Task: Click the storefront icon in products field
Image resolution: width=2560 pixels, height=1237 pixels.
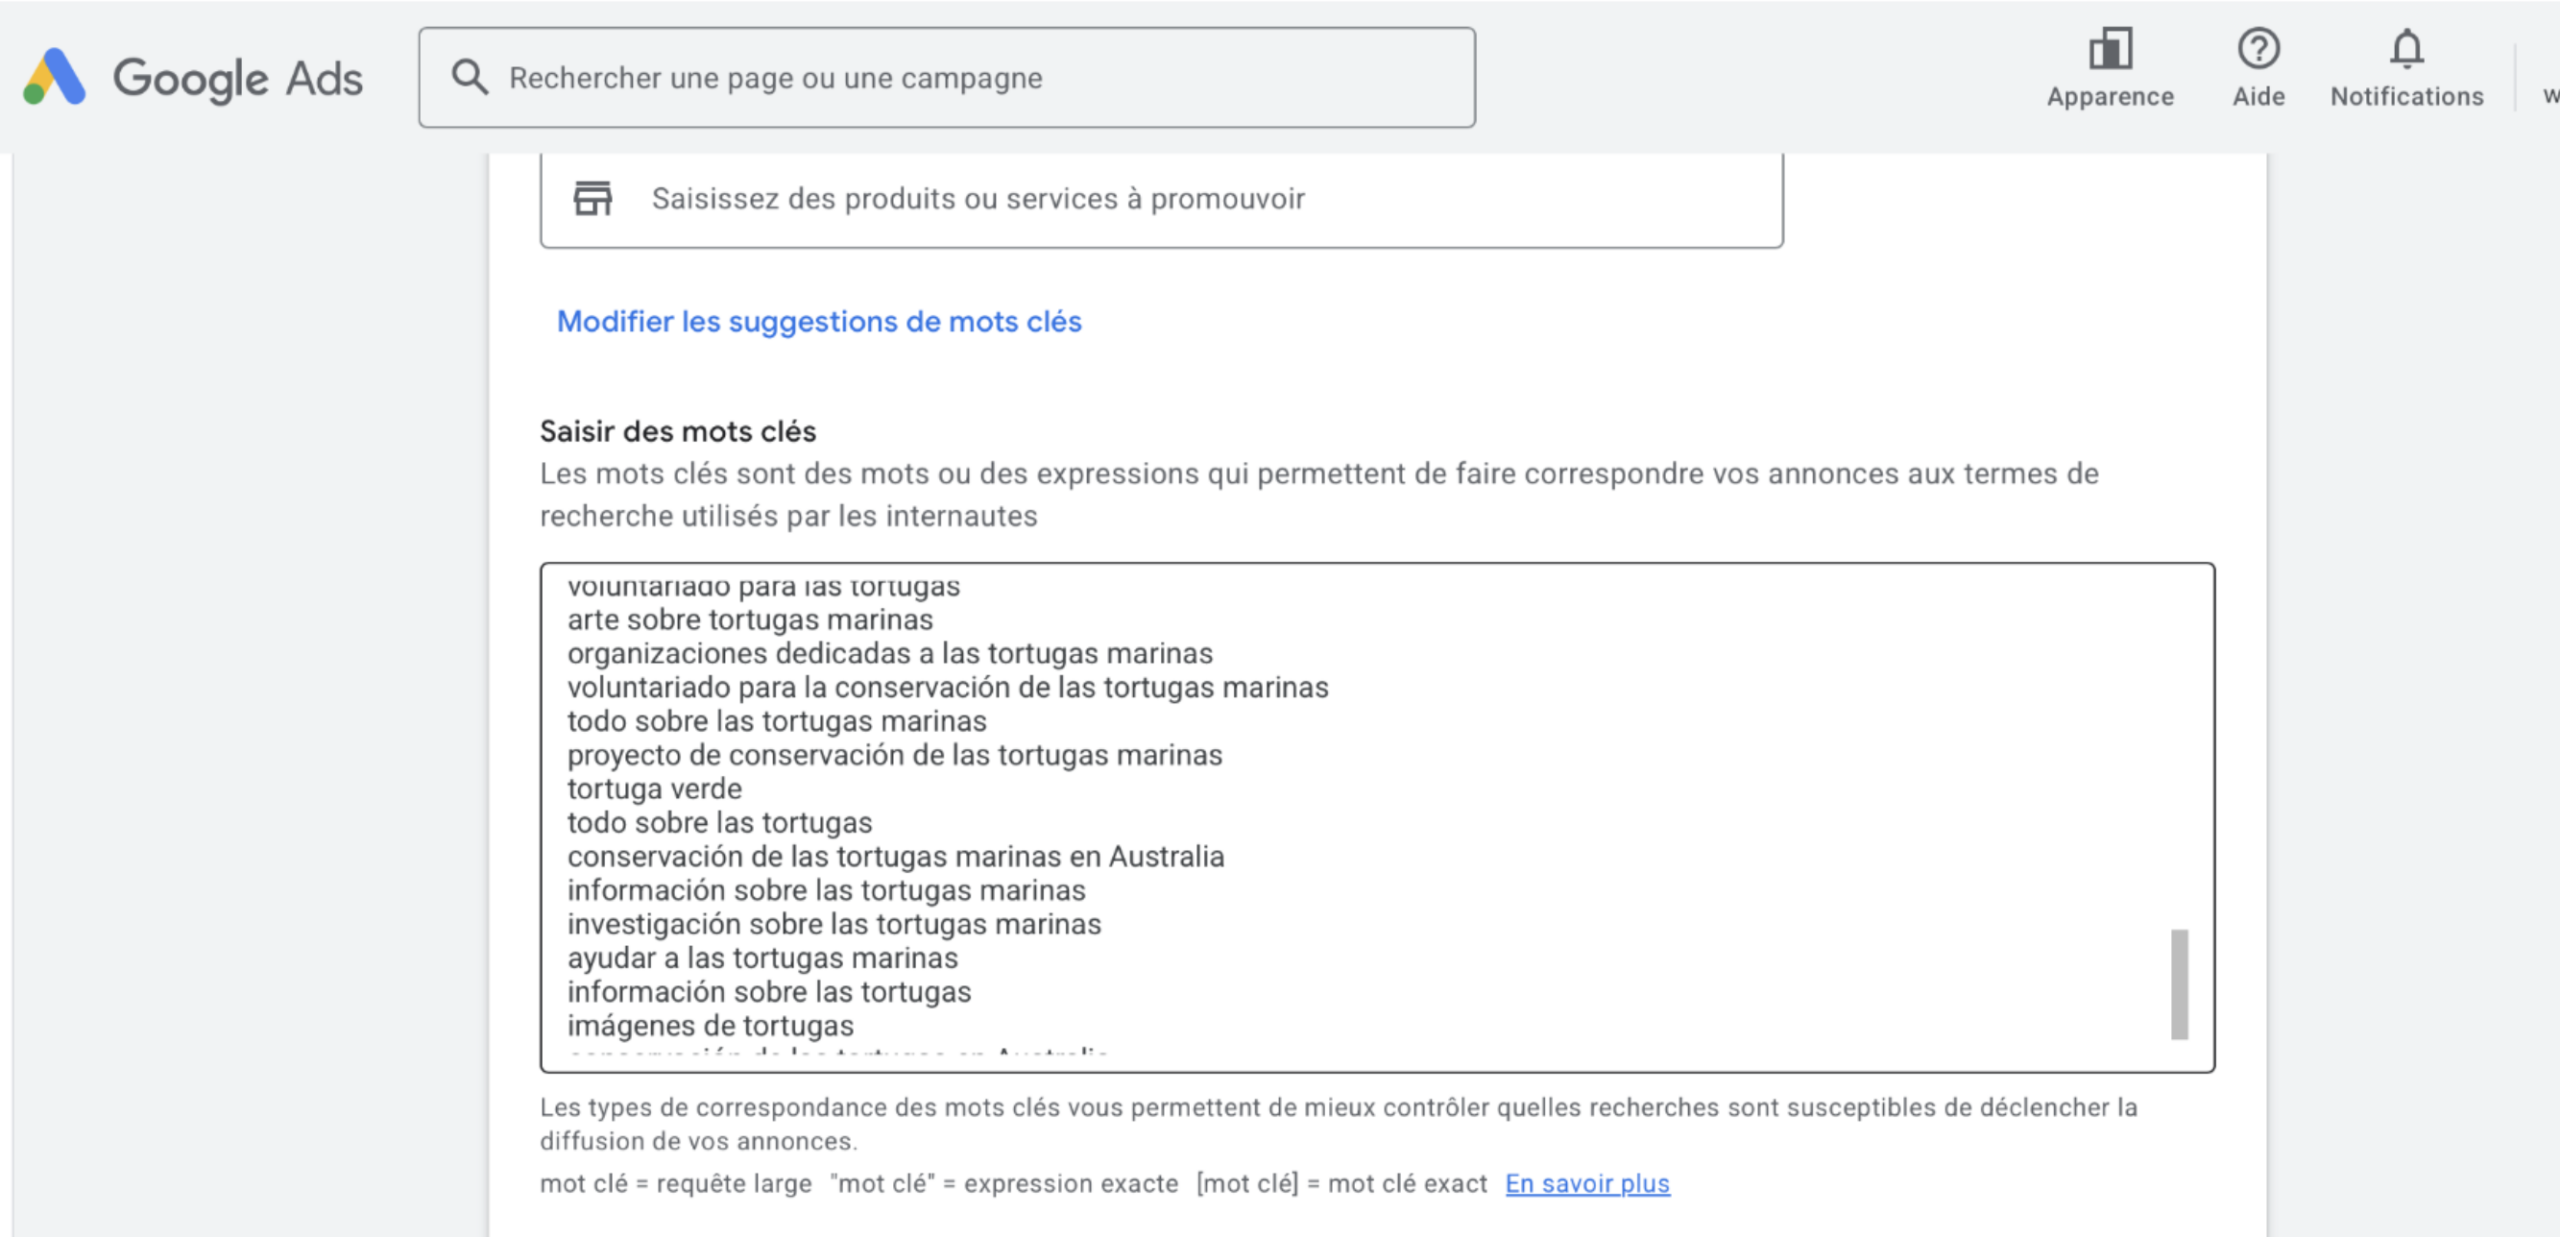Action: 592,198
